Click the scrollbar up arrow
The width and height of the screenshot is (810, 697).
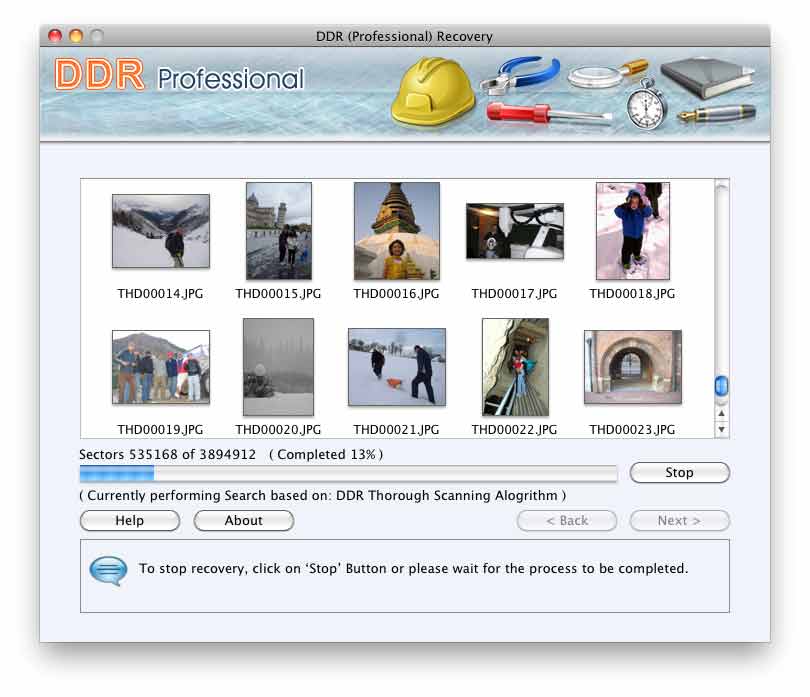[x=721, y=413]
